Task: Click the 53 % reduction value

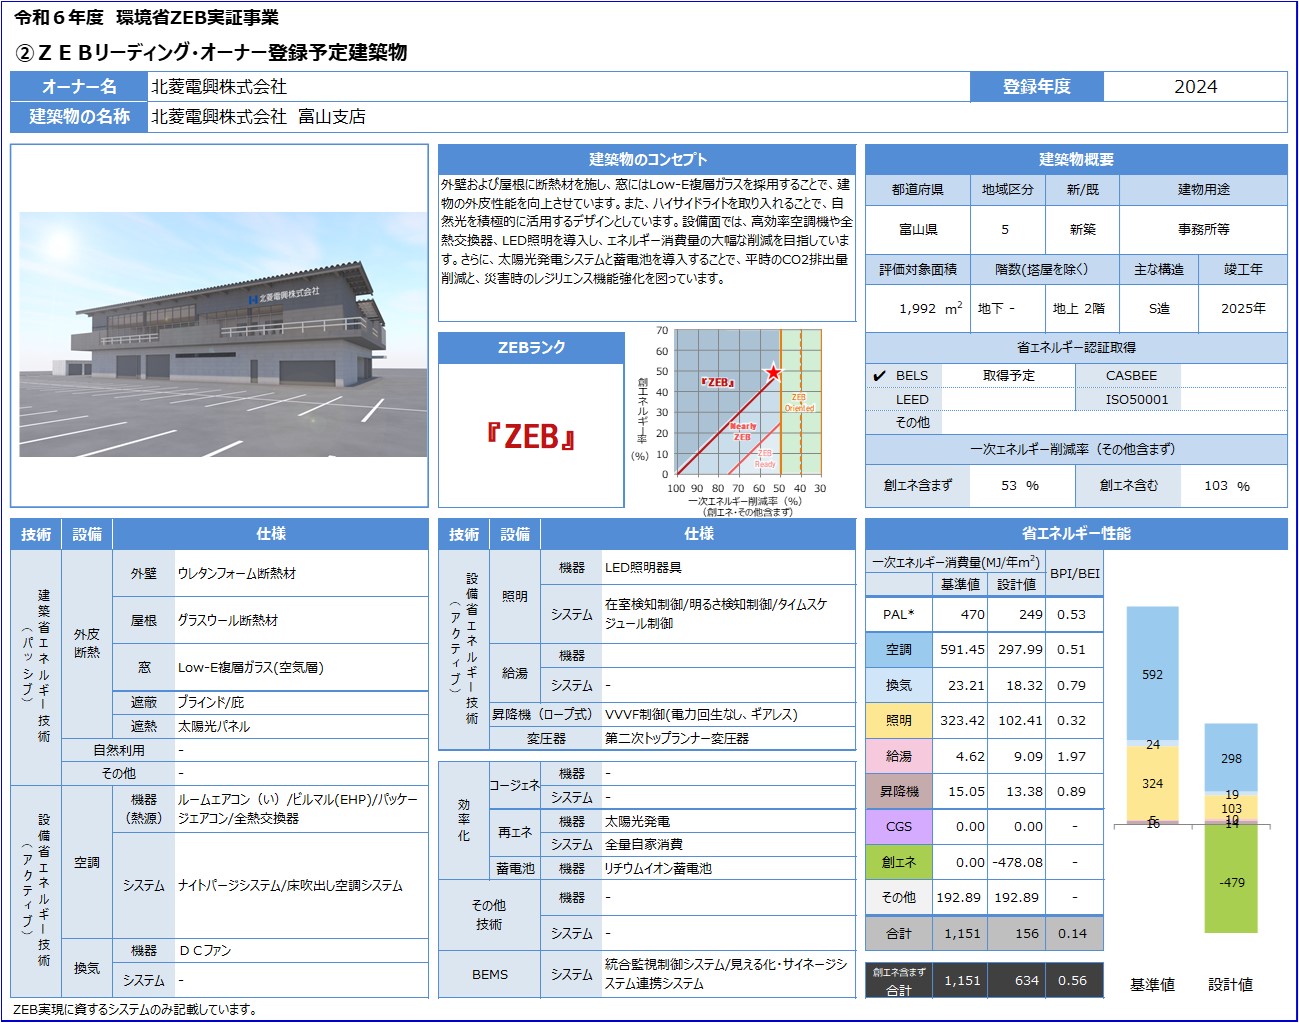Action: coord(1020,486)
